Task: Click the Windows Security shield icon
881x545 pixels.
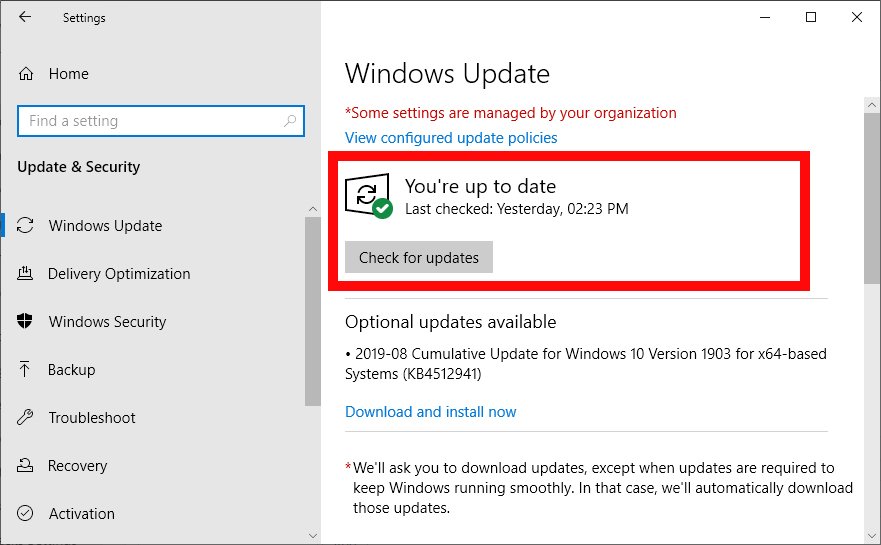Action: 27,322
